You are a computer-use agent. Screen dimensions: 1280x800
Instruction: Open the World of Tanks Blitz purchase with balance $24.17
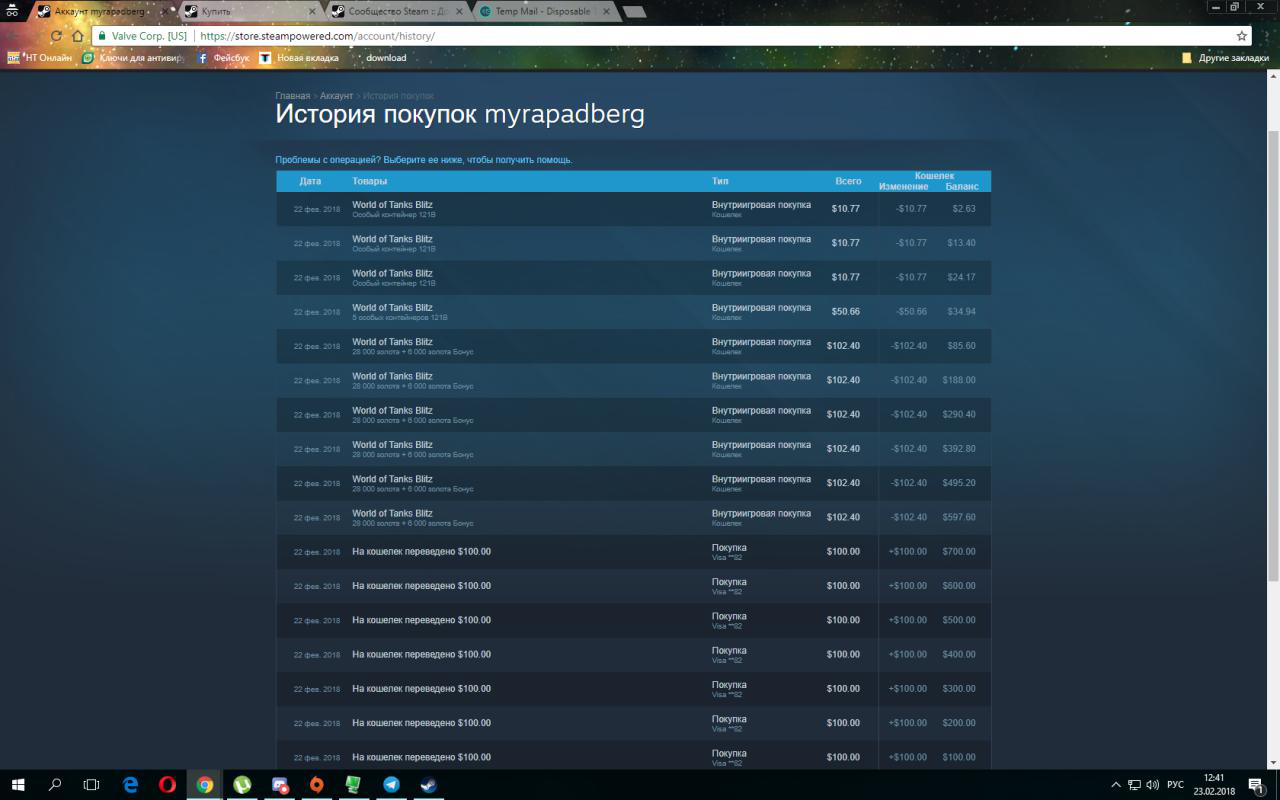(634, 277)
